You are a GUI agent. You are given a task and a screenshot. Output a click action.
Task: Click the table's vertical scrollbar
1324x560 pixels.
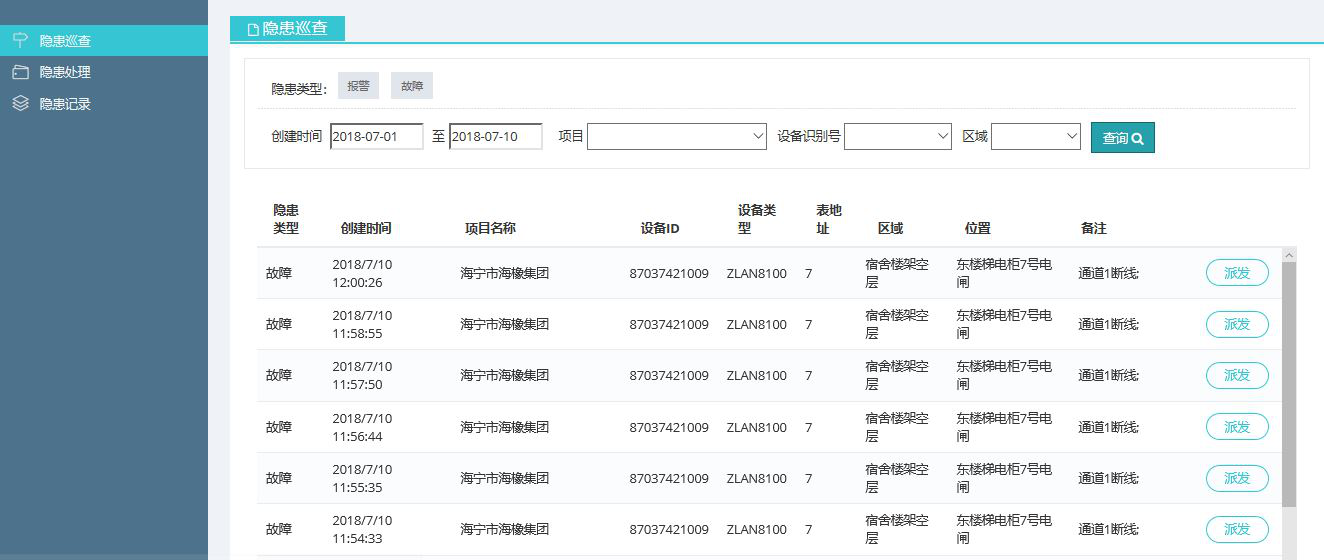pos(1288,380)
